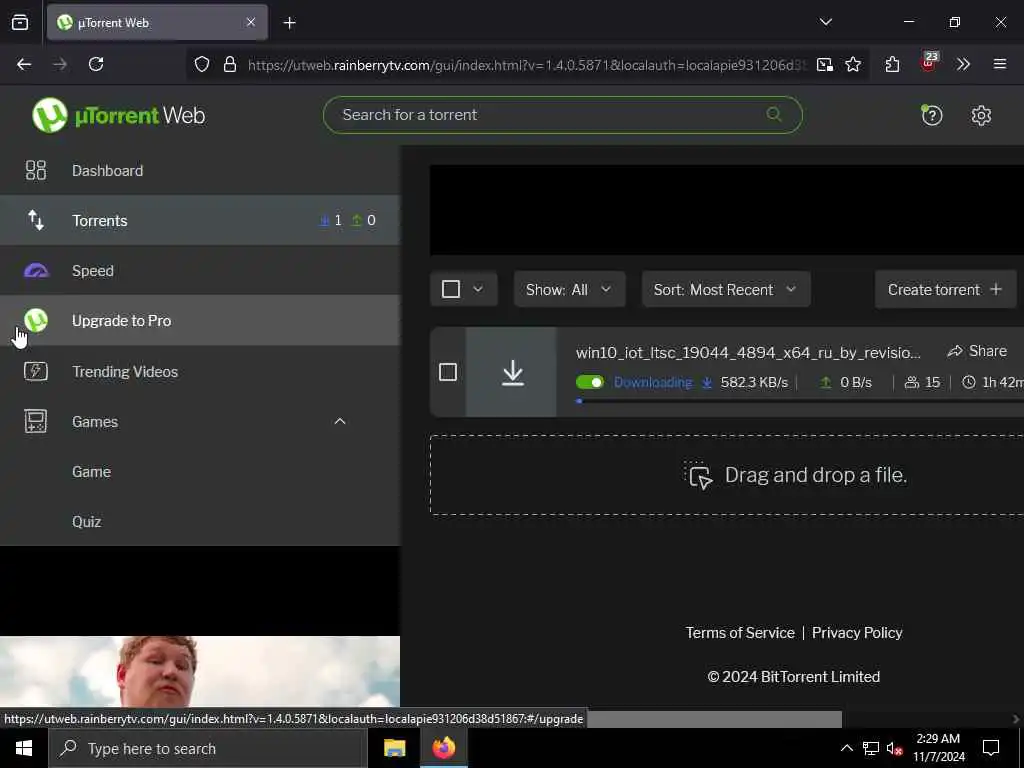This screenshot has width=1024, height=768.
Task: Open the Help question mark icon
Action: click(x=931, y=116)
